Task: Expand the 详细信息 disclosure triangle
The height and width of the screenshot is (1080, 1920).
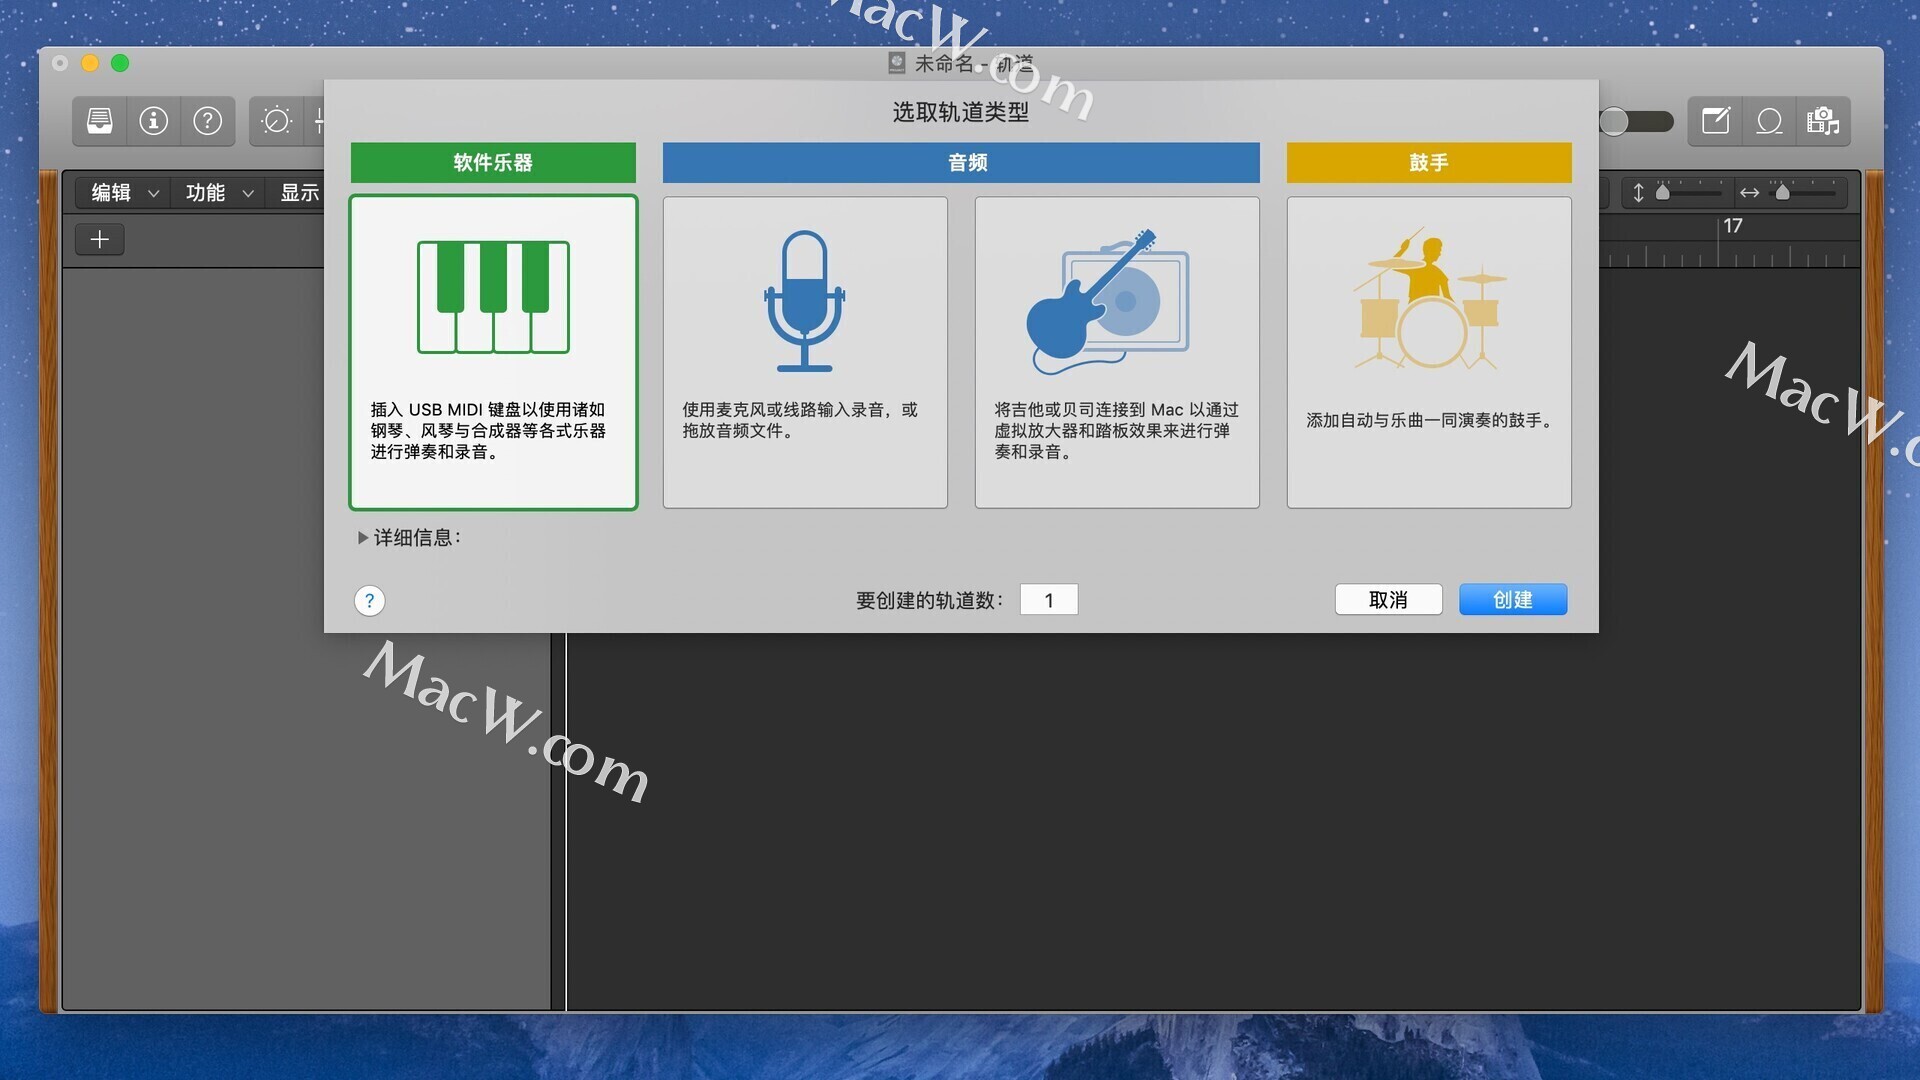Action: click(362, 537)
